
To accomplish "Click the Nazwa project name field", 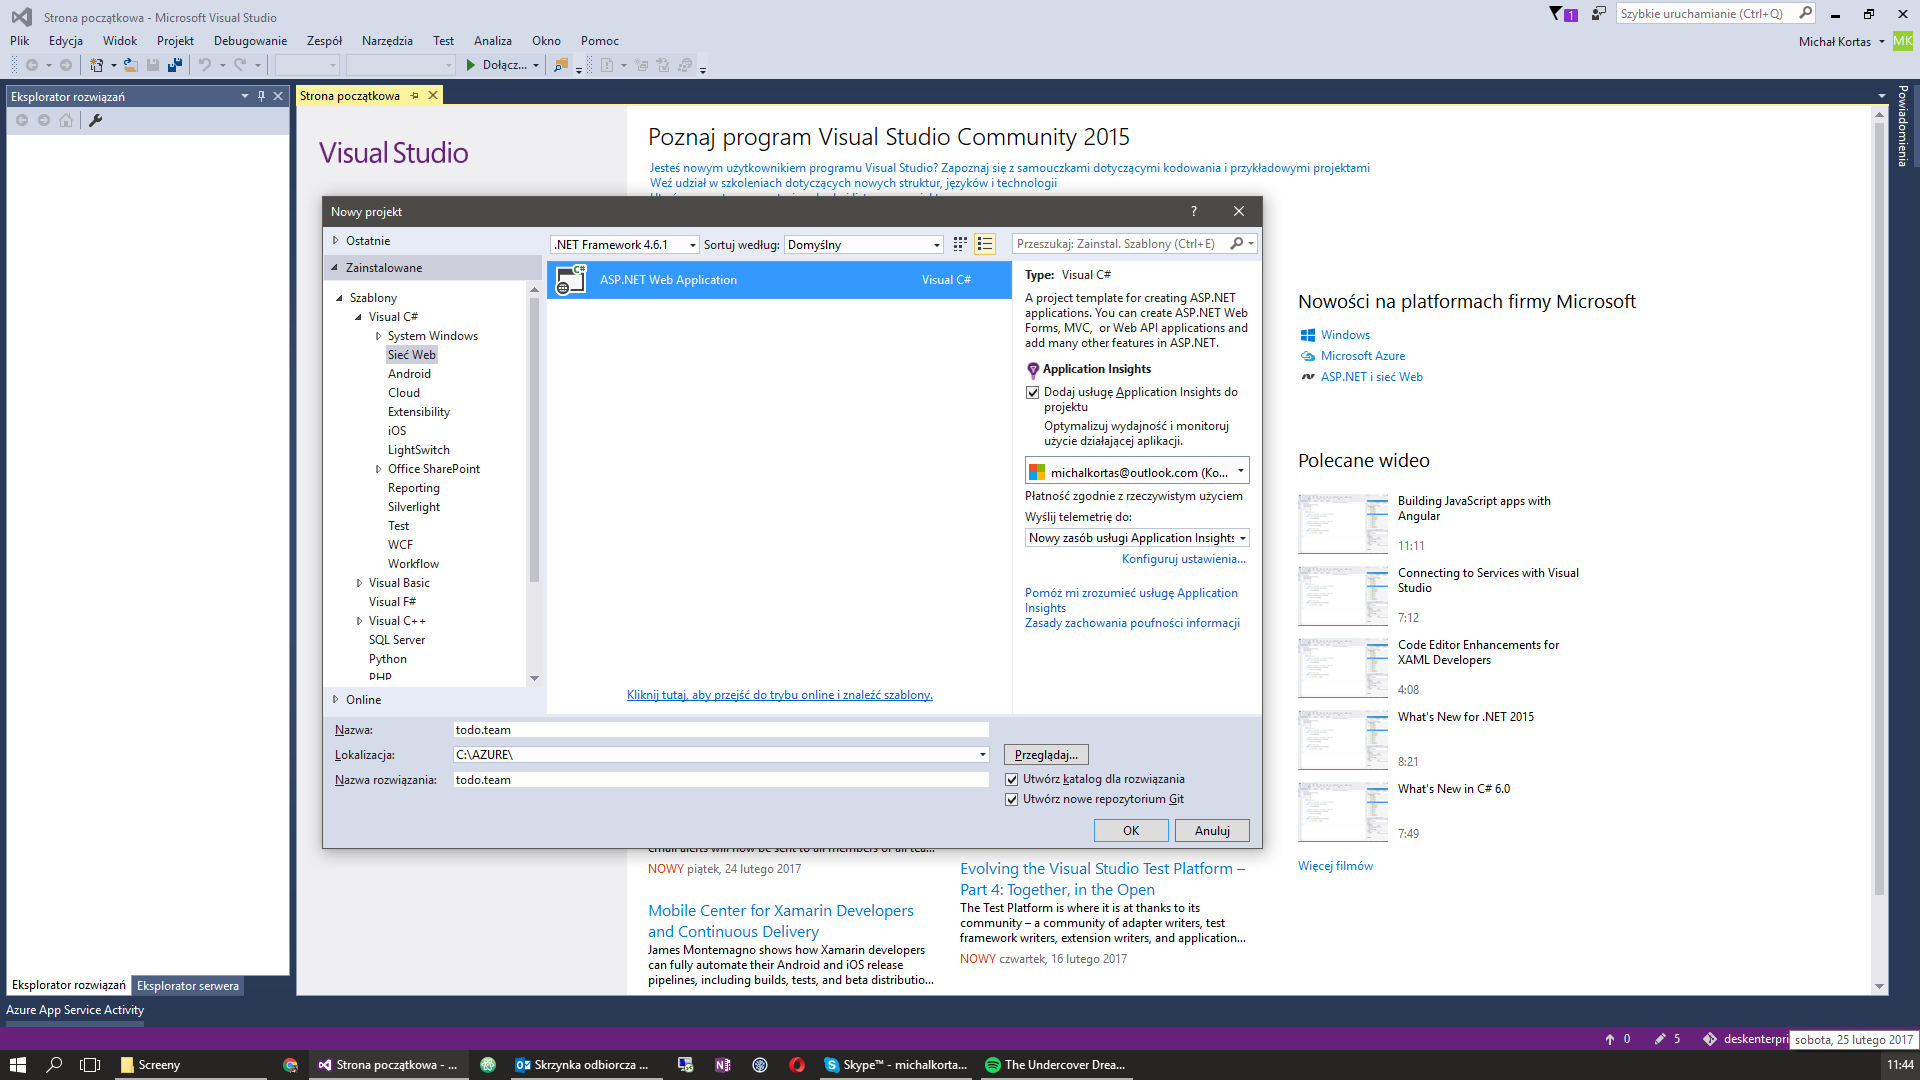I will click(720, 730).
